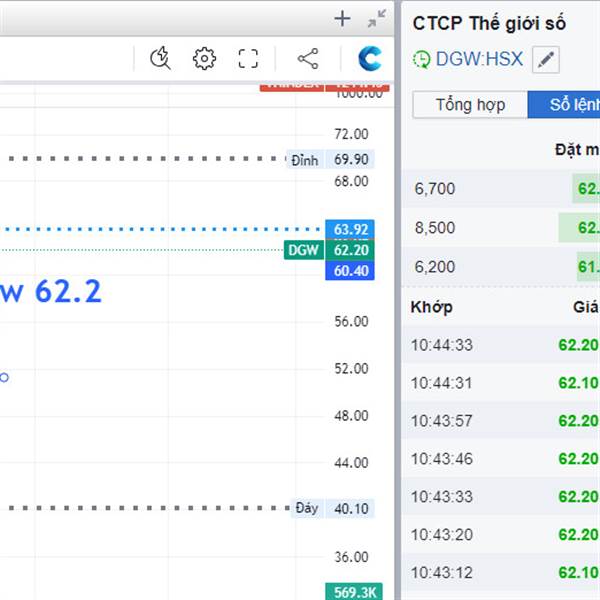Image resolution: width=600 pixels, height=600 pixels.
Task: Click the 36.00 price axis label
Action: tap(351, 557)
